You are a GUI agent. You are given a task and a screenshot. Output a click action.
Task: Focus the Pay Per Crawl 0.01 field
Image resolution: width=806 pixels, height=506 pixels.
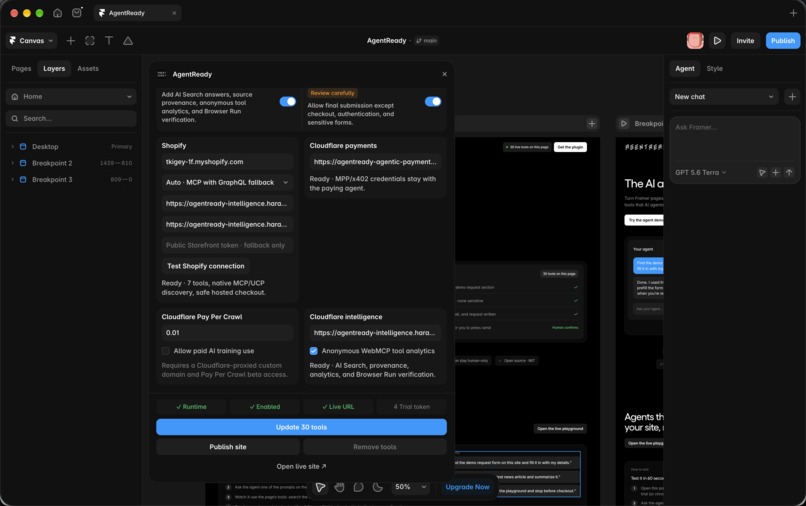click(x=227, y=333)
